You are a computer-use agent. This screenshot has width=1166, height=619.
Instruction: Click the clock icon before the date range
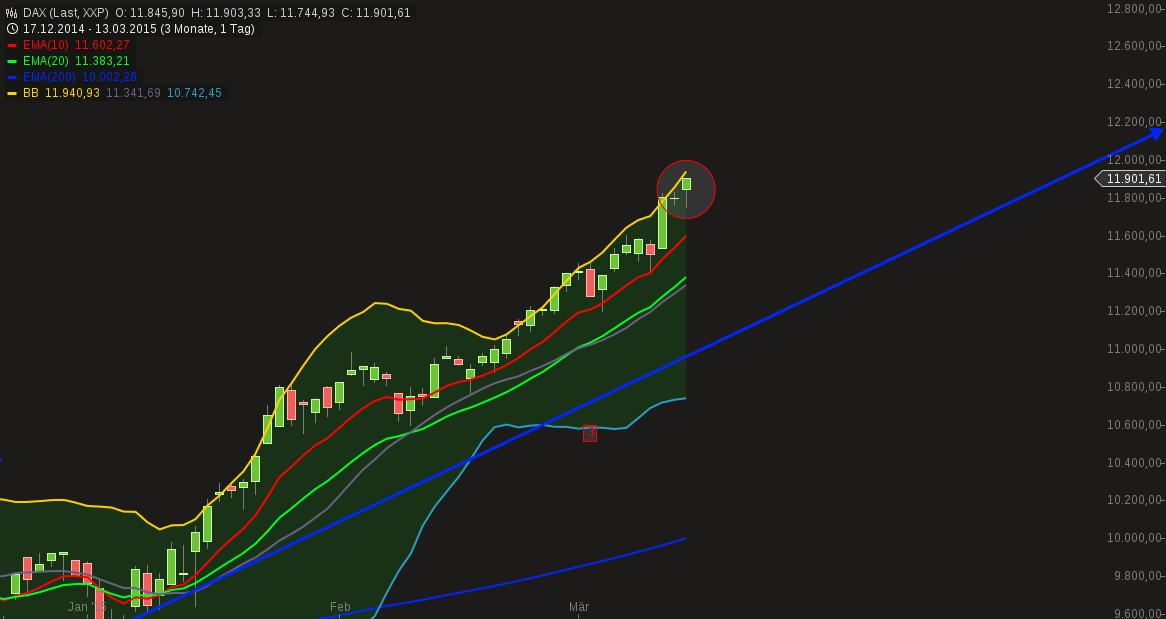(x=11, y=29)
